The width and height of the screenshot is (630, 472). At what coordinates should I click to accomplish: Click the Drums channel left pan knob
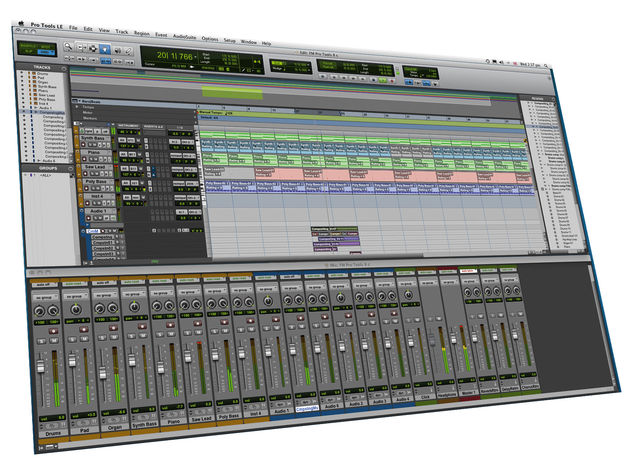click(39, 311)
